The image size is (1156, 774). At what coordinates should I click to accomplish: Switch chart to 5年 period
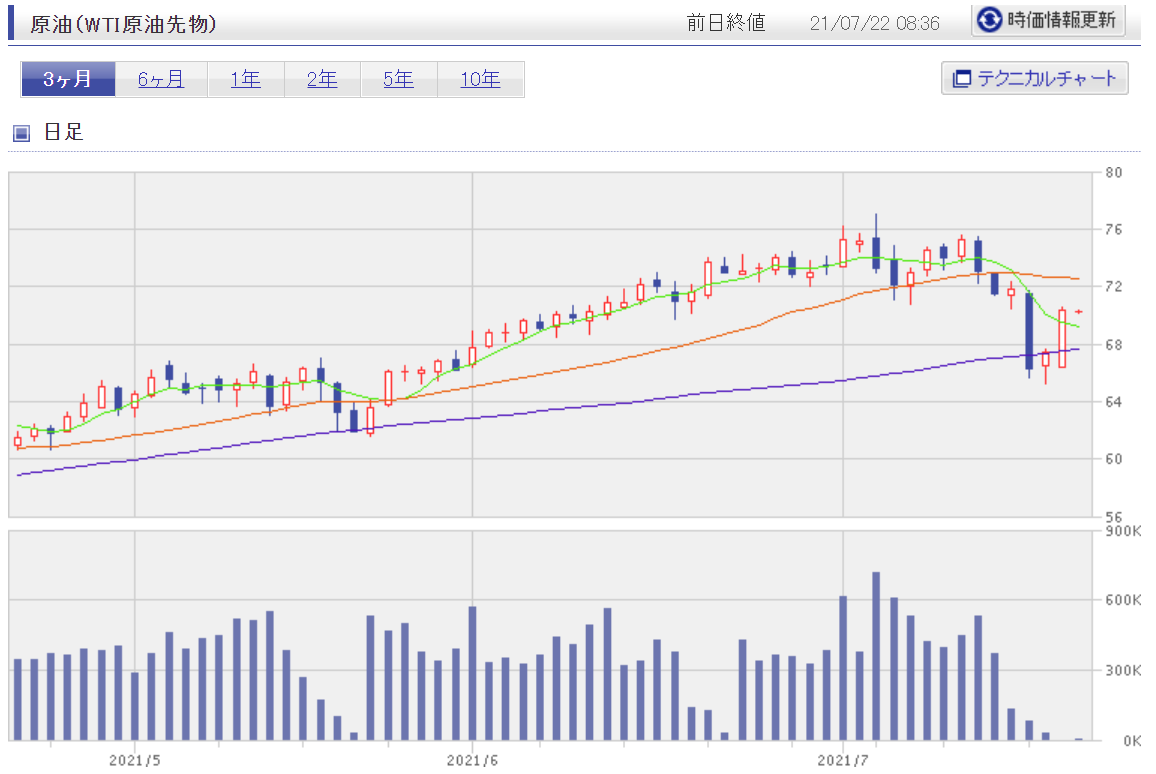[x=398, y=79]
